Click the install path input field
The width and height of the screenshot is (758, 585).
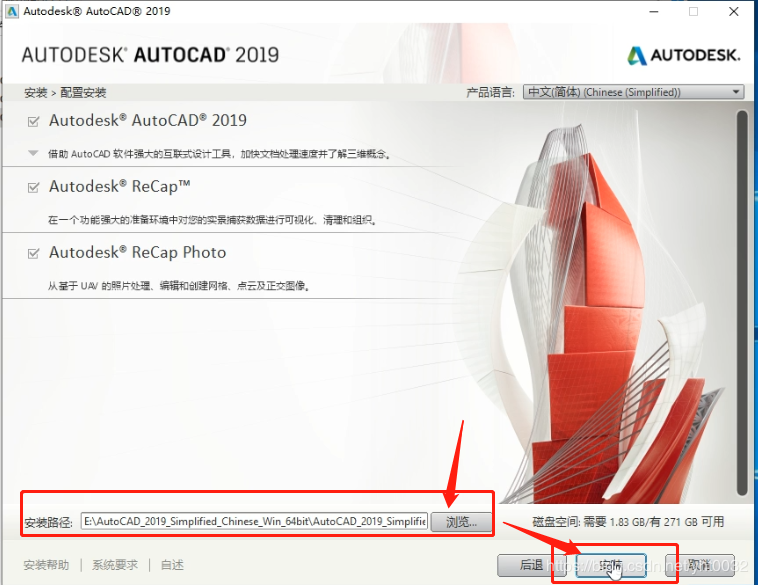254,521
